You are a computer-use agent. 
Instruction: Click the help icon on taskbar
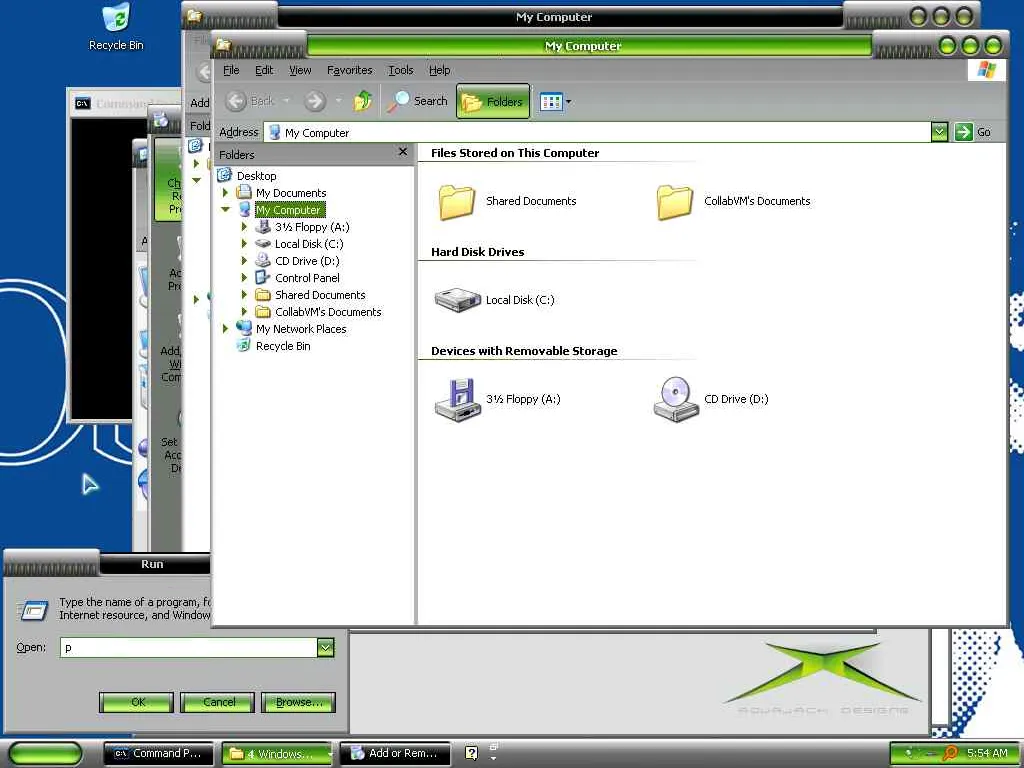pos(472,753)
